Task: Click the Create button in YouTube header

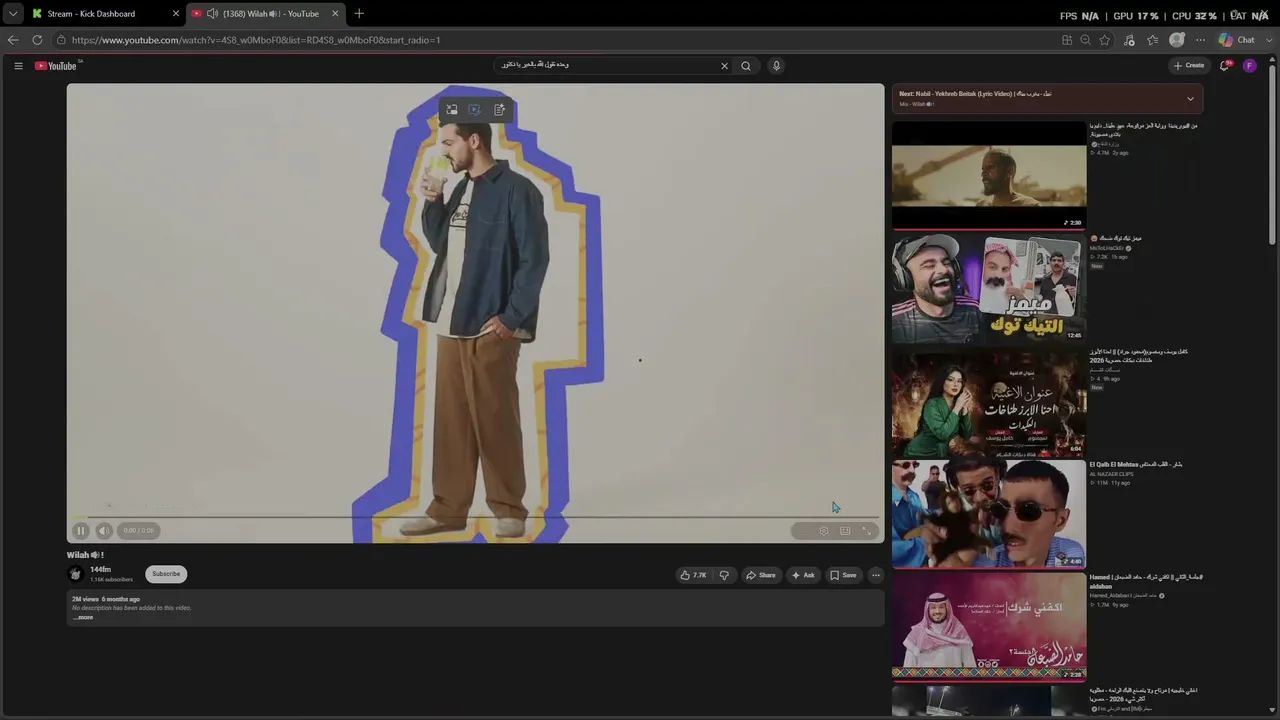Action: tap(1189, 66)
